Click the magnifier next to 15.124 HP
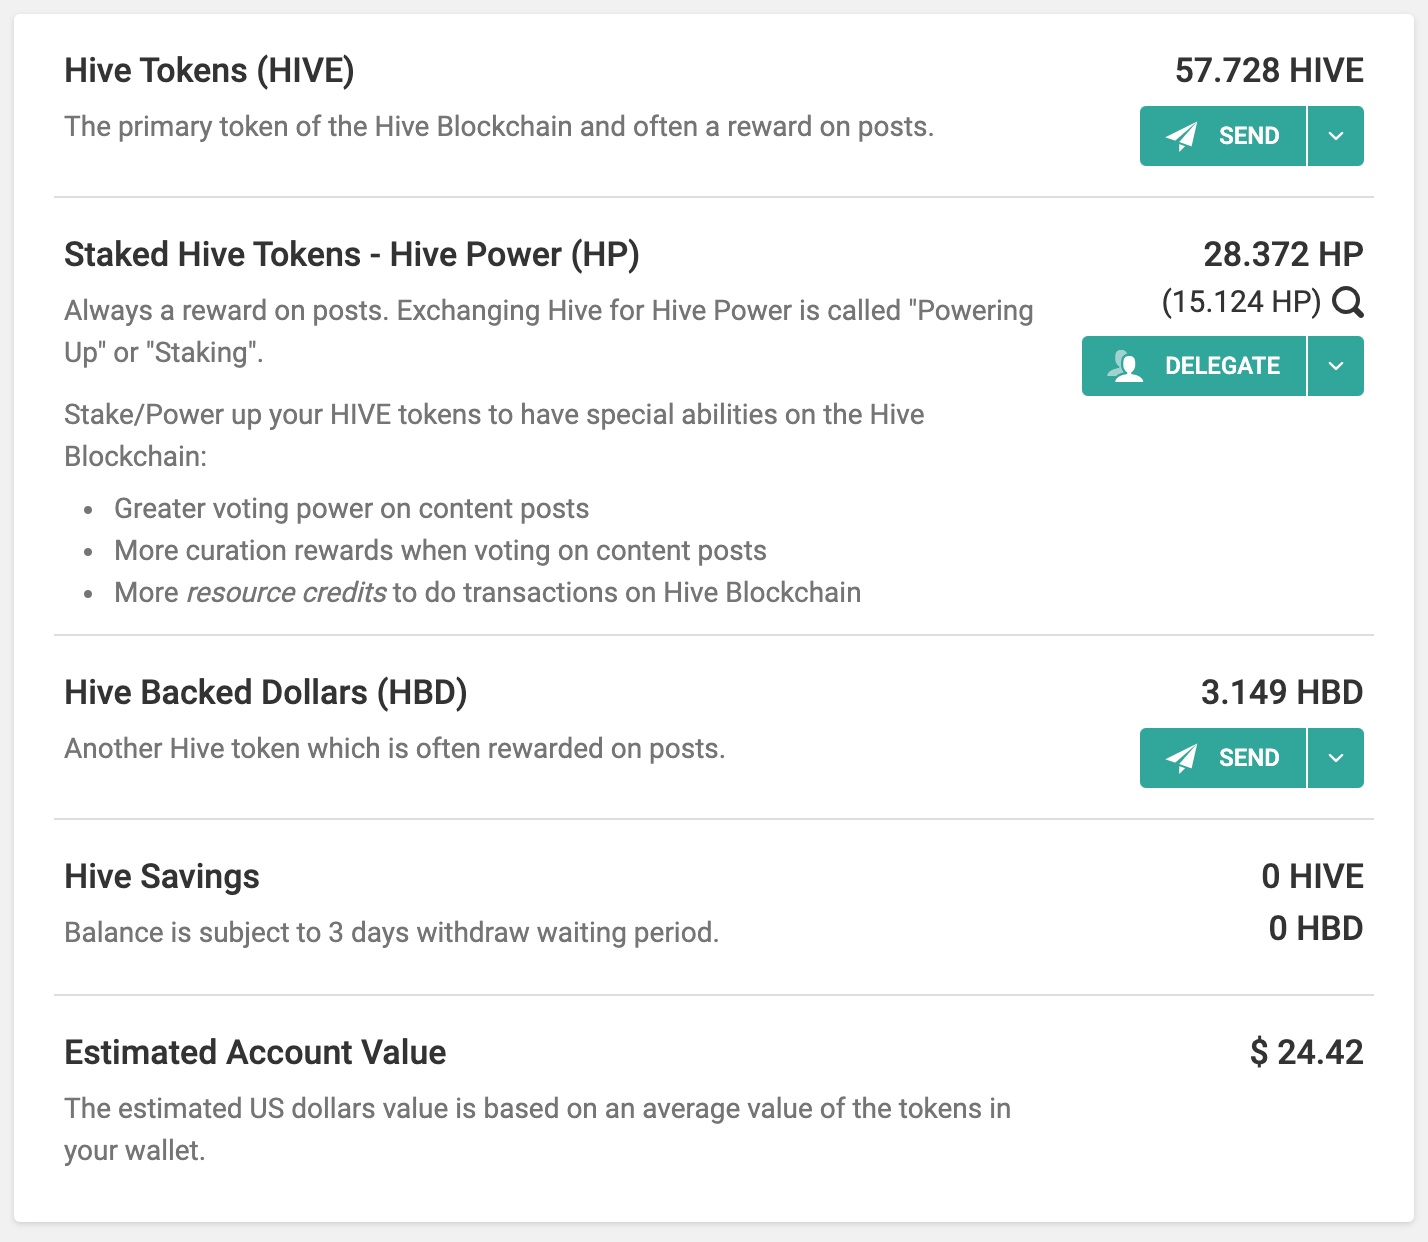 pos(1348,302)
